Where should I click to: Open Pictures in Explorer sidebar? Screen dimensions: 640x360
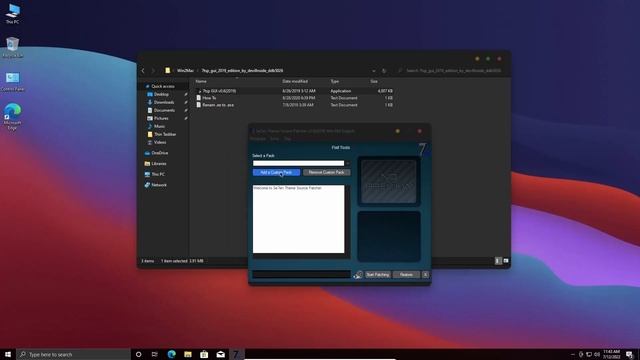[161, 118]
